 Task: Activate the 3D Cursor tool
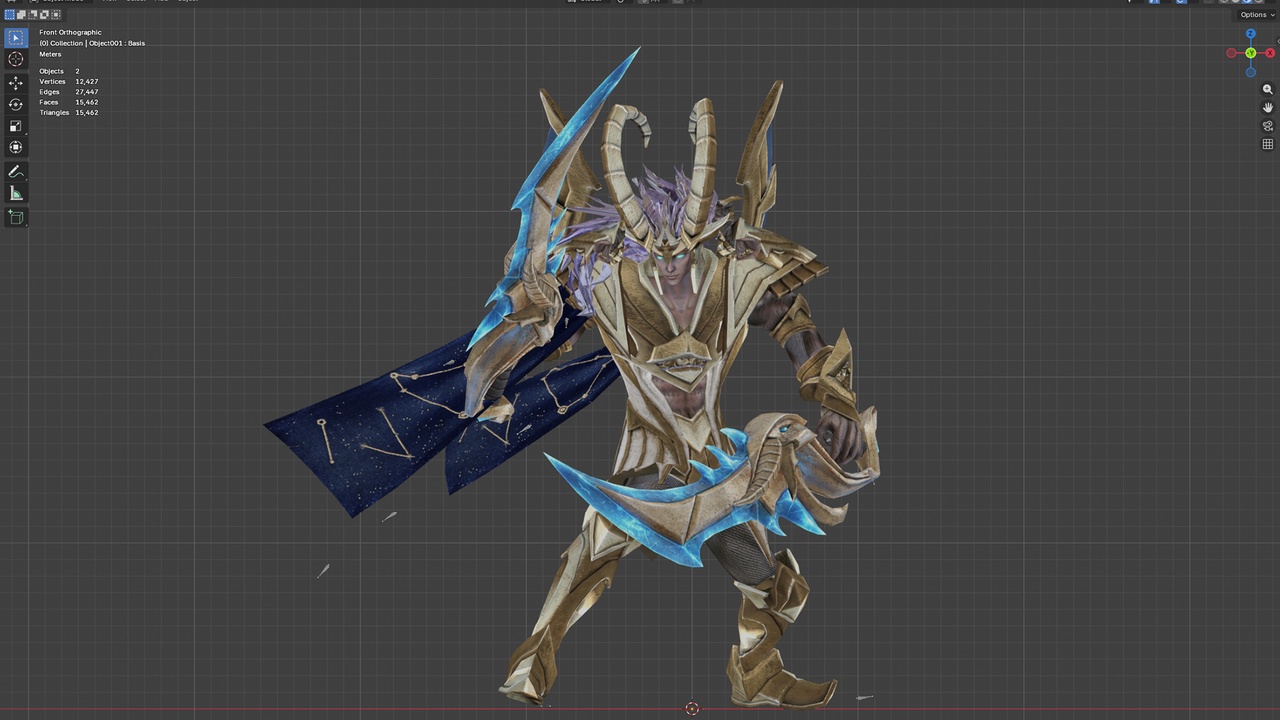tap(15, 60)
